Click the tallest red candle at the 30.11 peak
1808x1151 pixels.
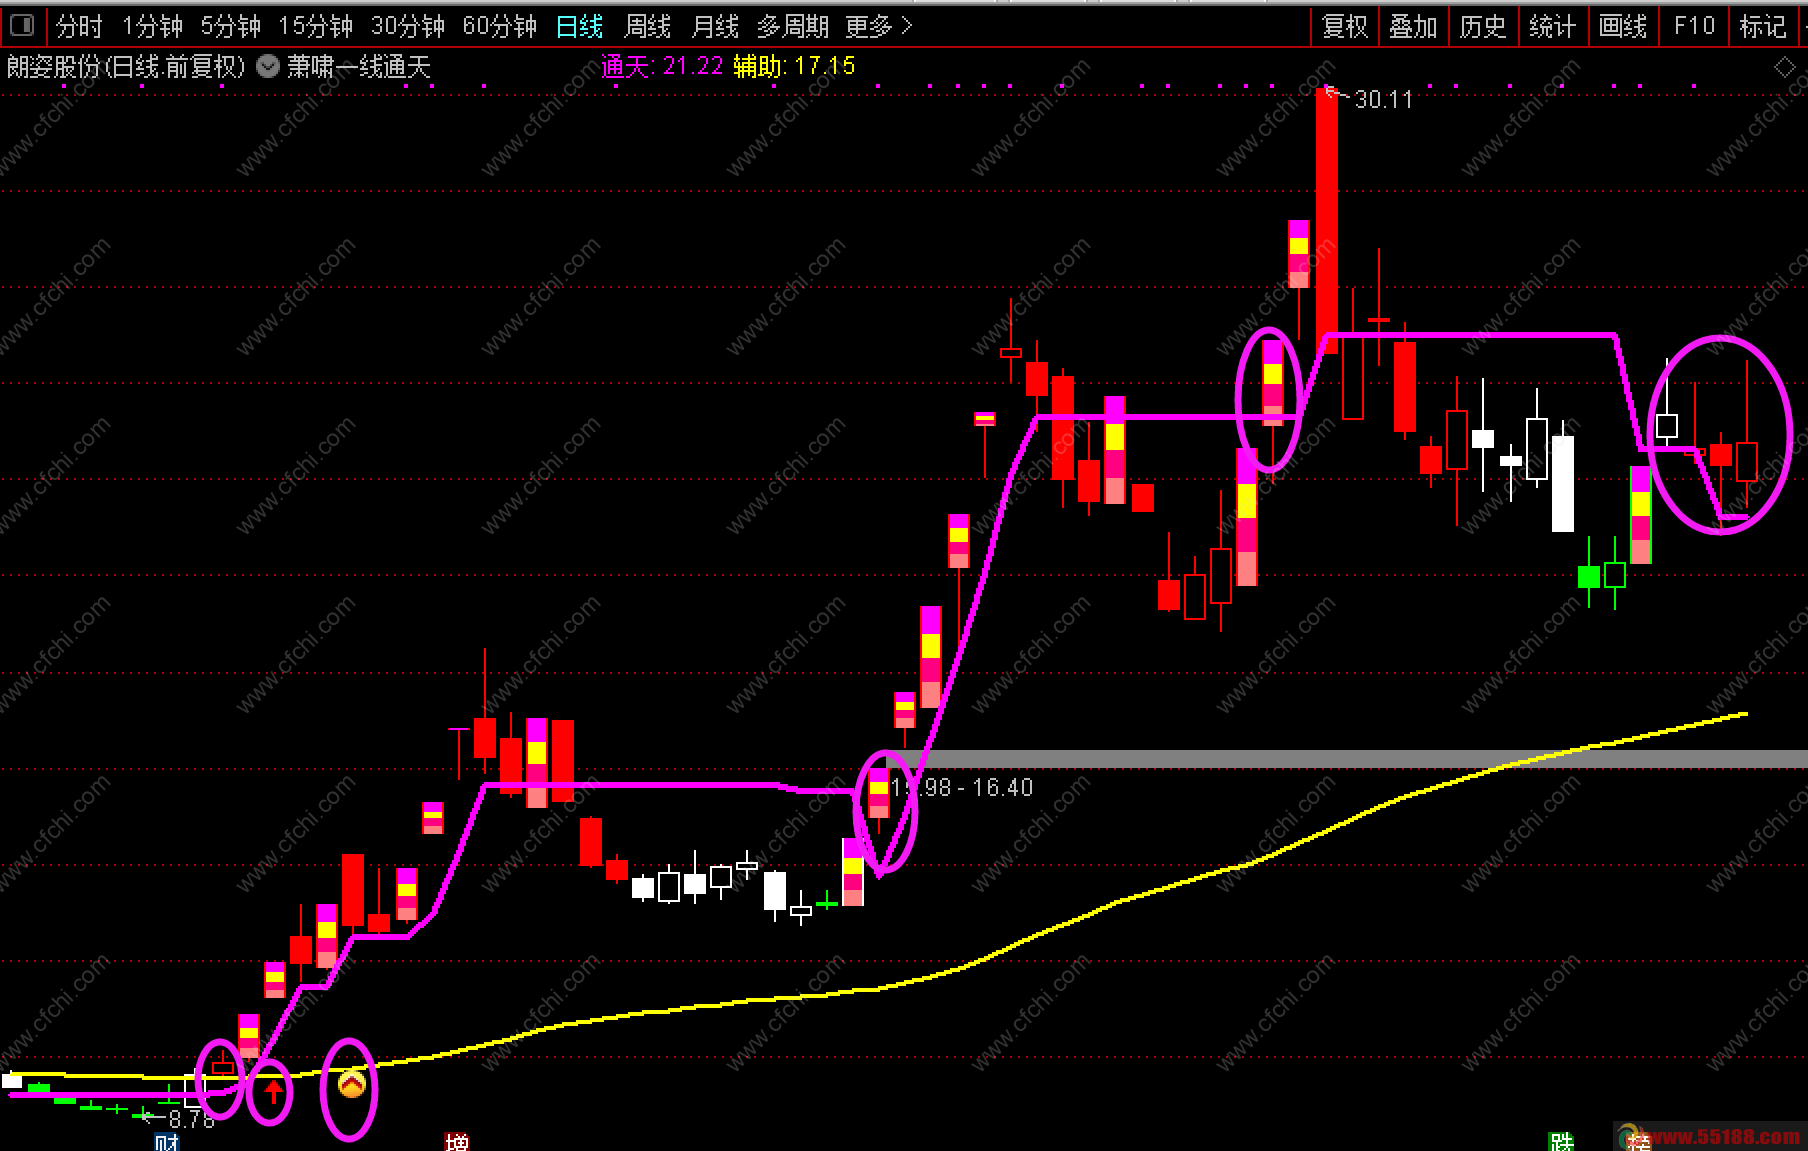(x=1327, y=220)
